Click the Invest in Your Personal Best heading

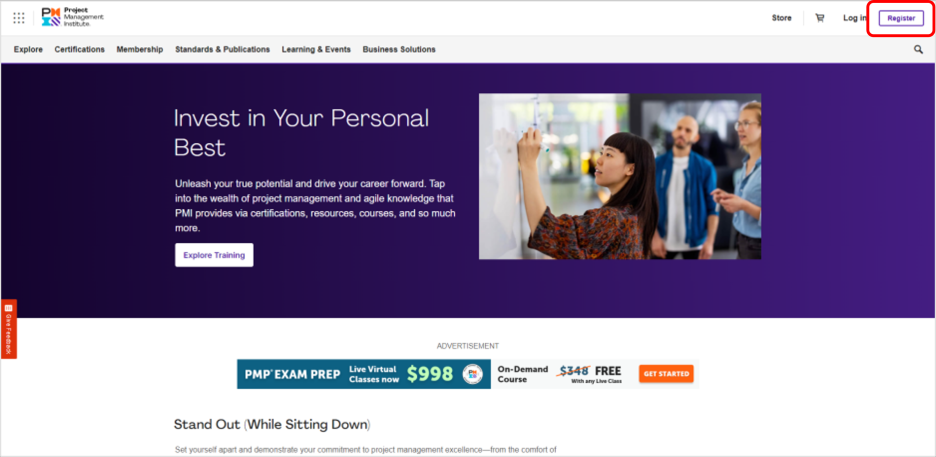(301, 132)
